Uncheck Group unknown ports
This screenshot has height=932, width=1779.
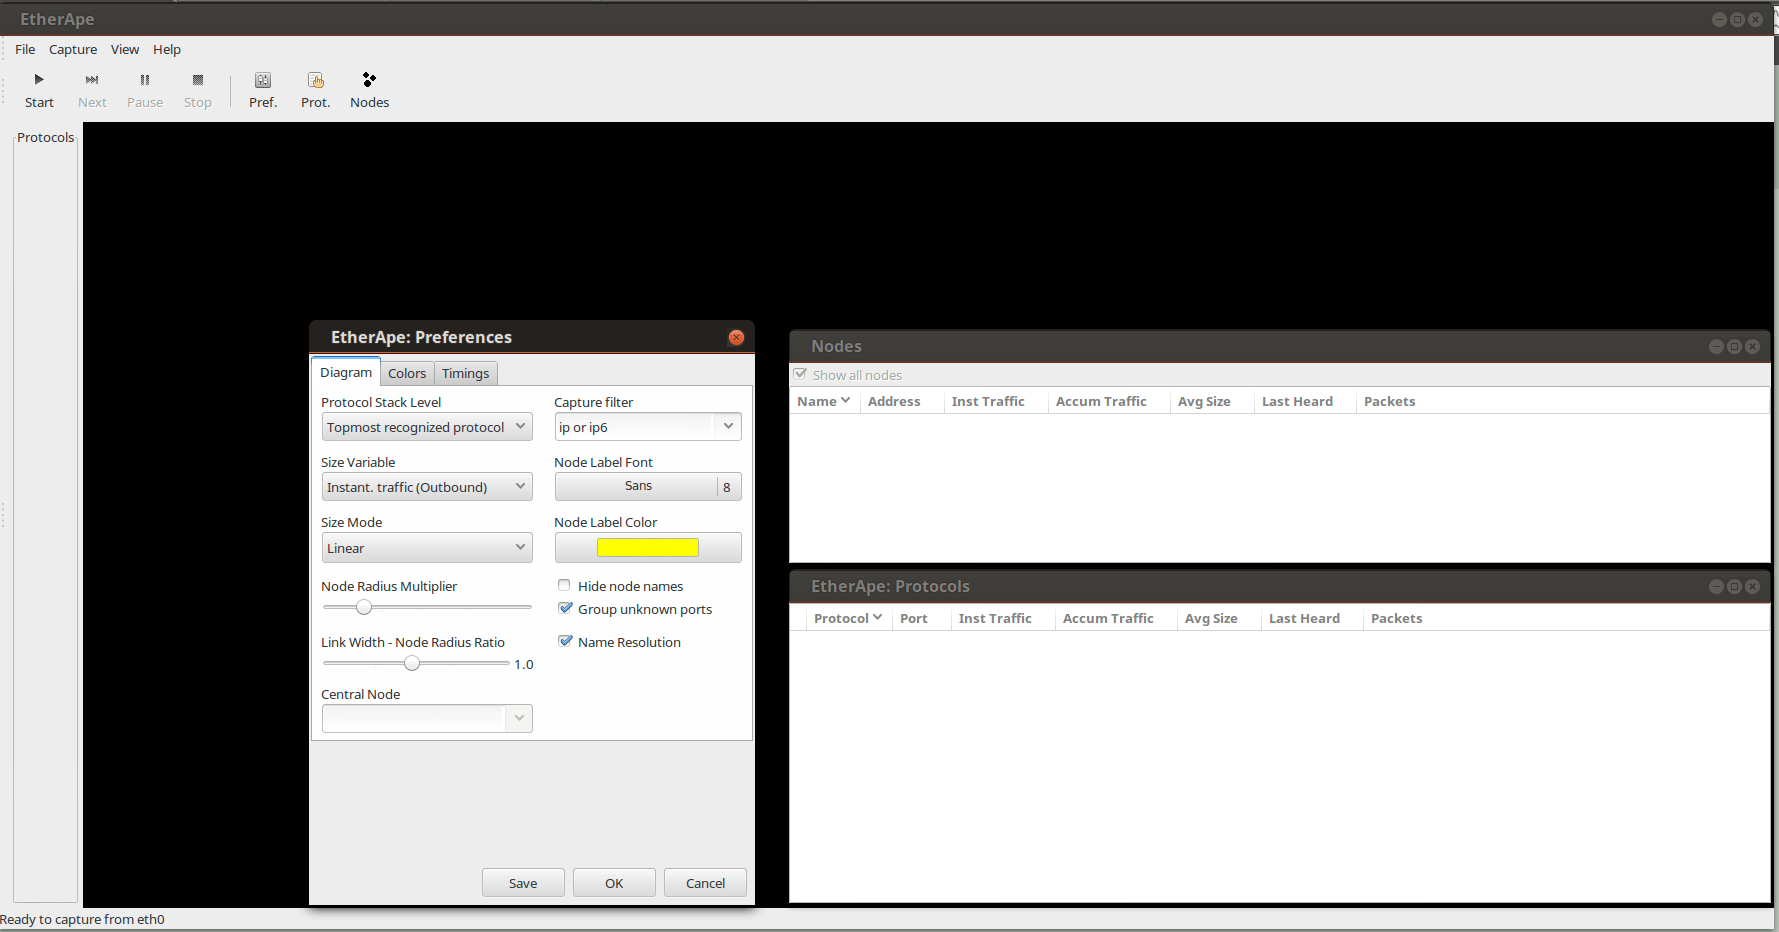click(565, 608)
